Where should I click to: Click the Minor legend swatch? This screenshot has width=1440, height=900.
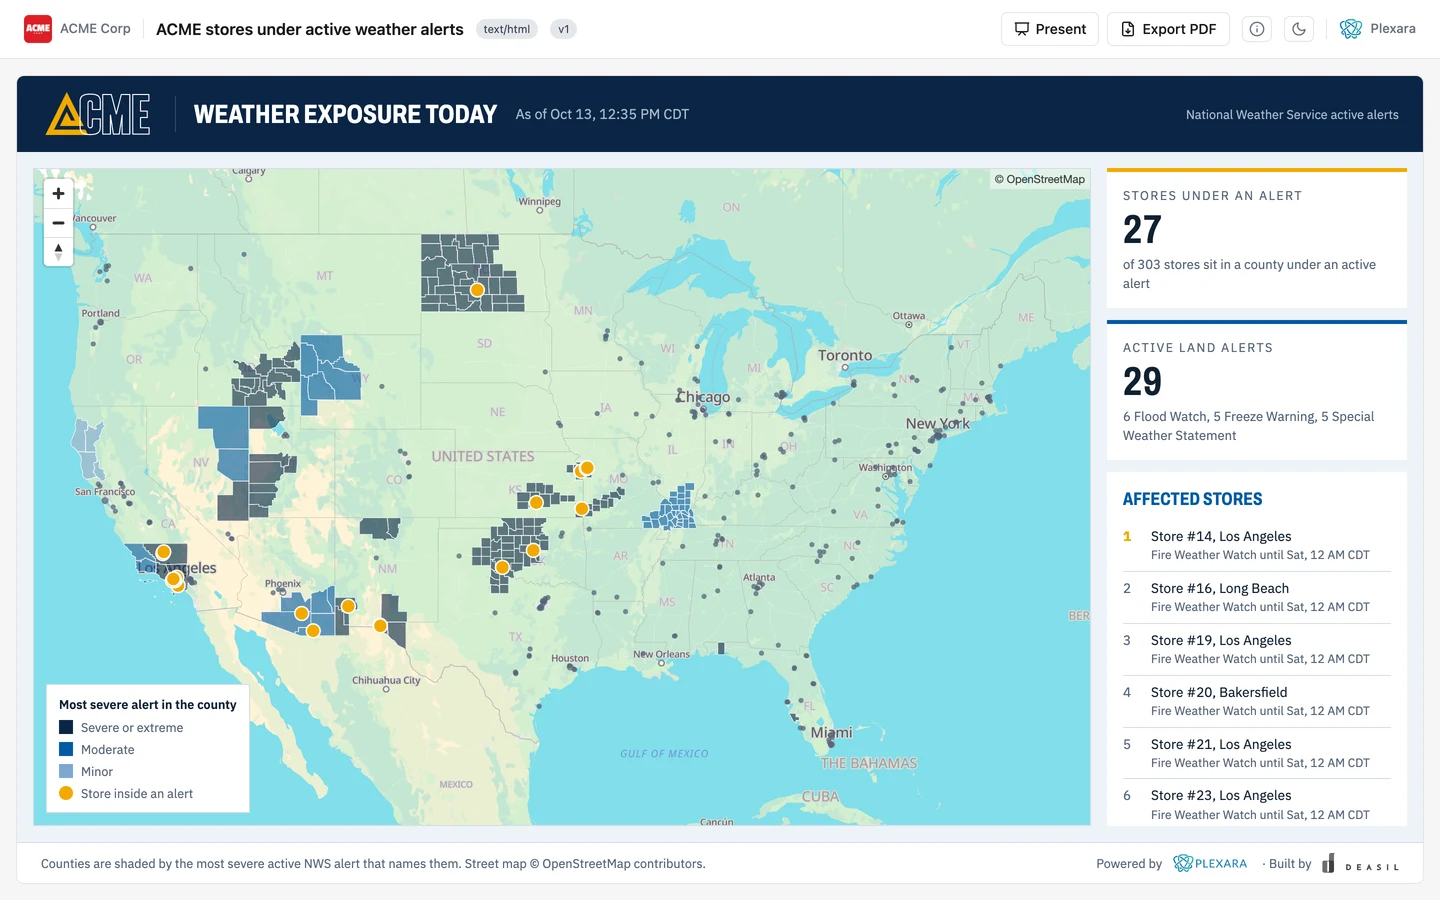66,771
